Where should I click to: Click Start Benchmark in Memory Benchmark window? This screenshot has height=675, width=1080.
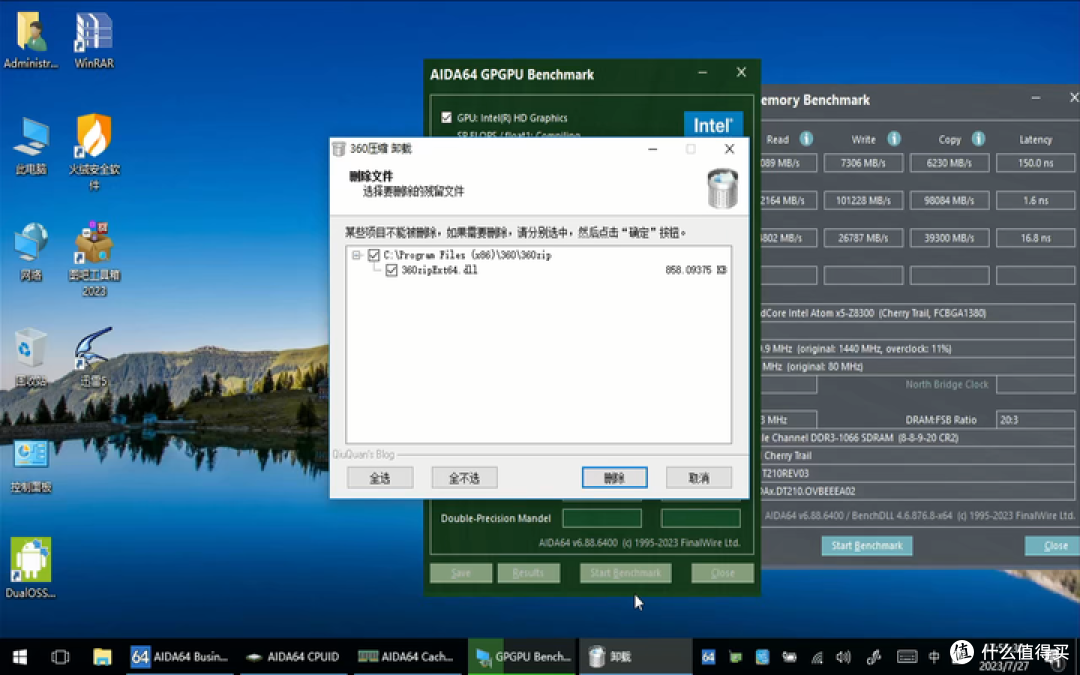tap(866, 546)
